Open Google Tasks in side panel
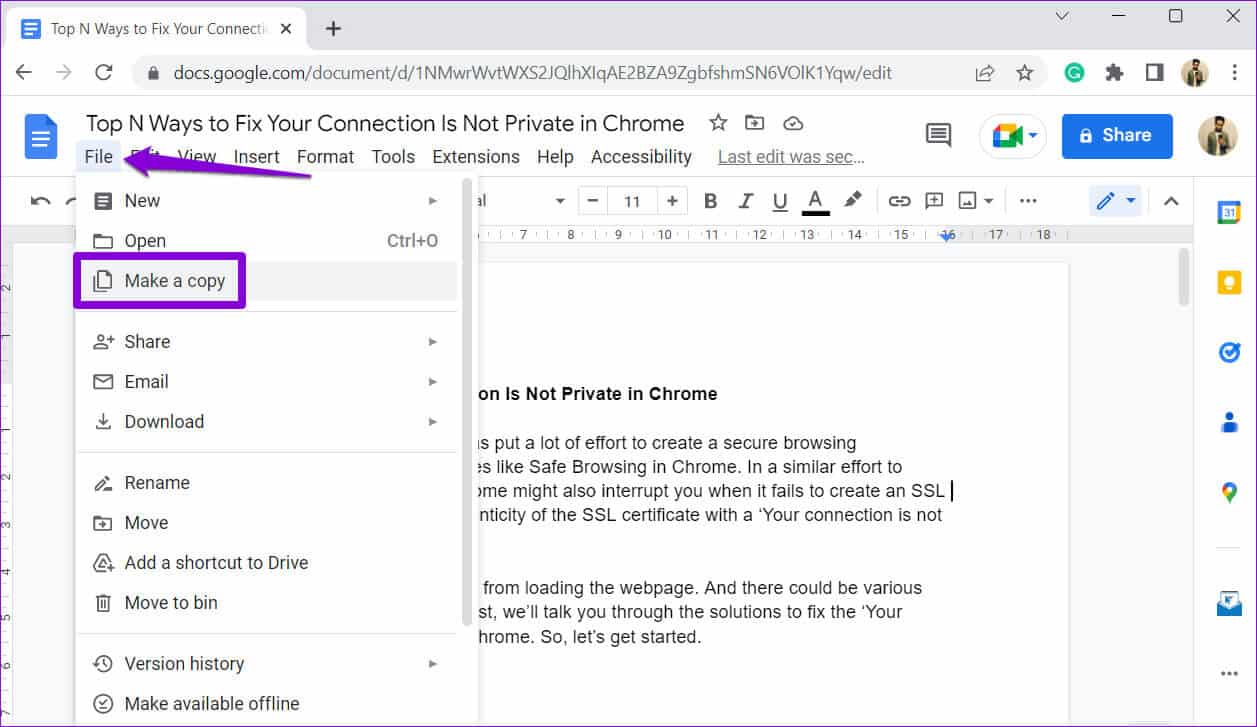 [x=1229, y=352]
